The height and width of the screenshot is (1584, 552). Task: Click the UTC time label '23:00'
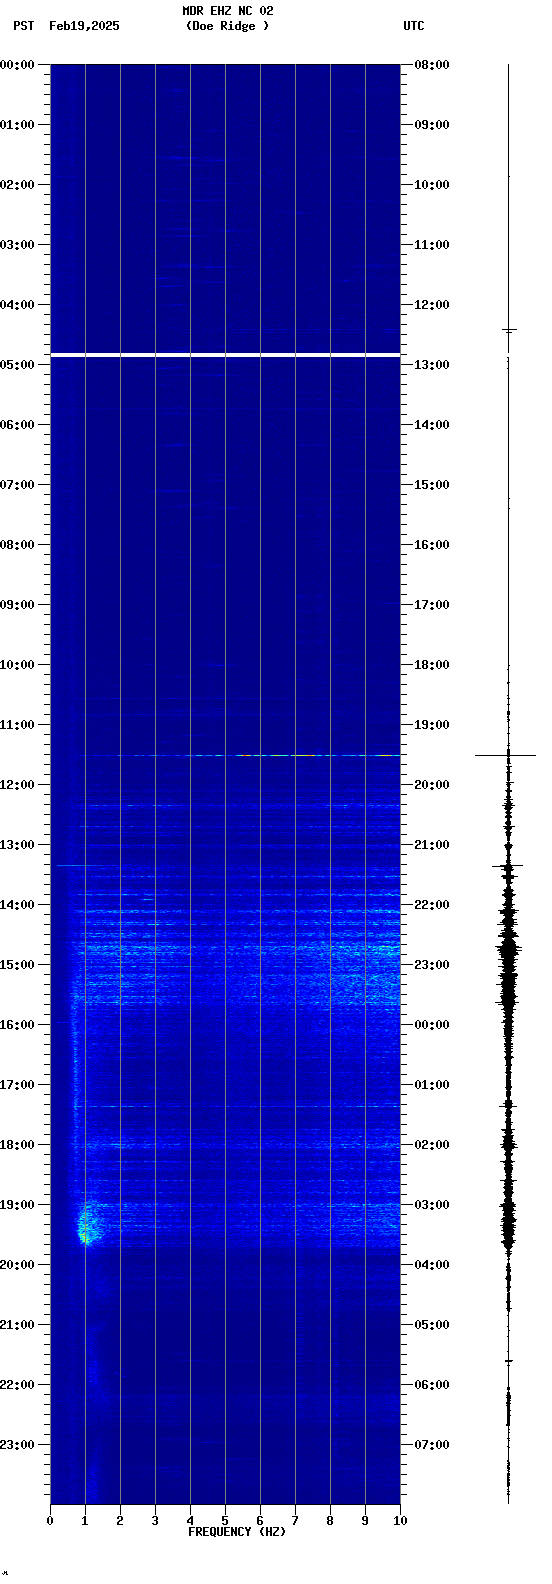click(432, 965)
